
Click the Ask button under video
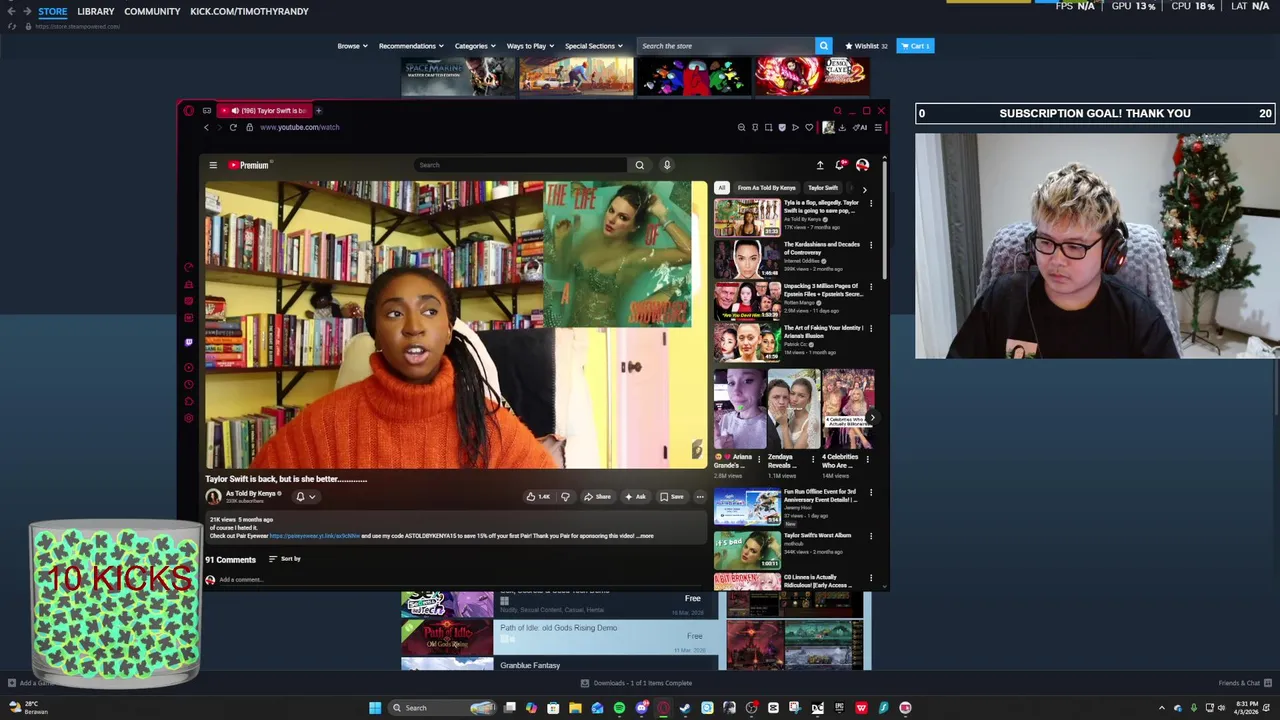coord(635,496)
